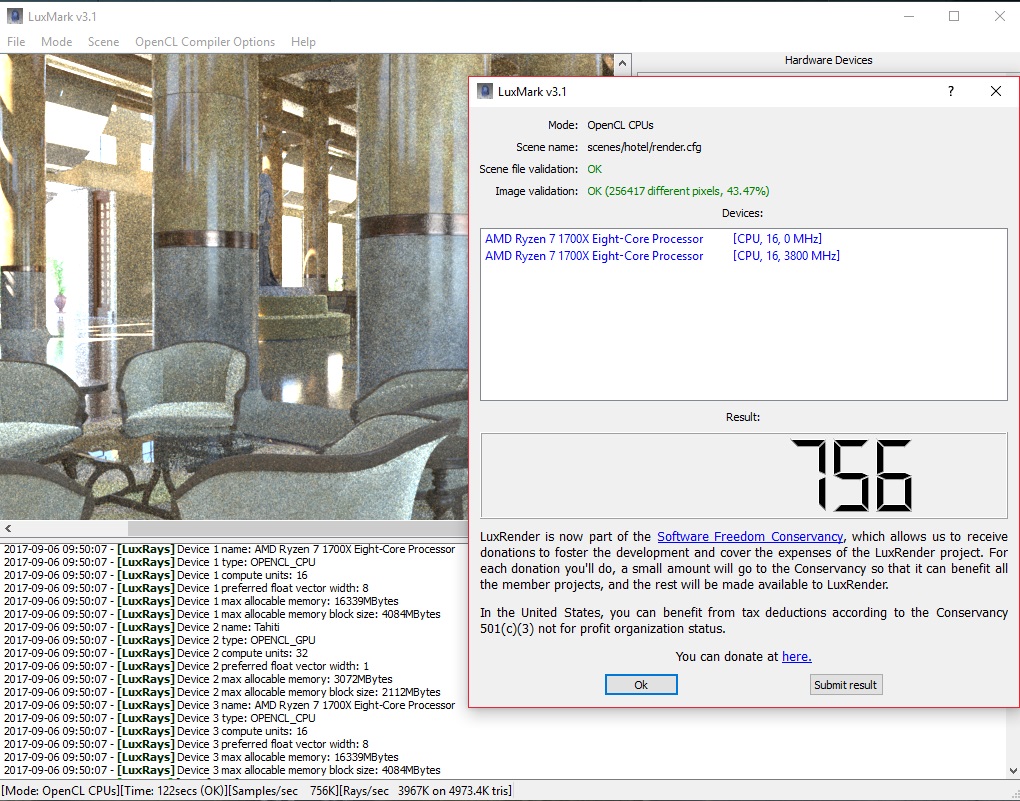Click log line 'Device 1 preferred float vector width: 8'
The height and width of the screenshot is (801, 1020).
[x=186, y=588]
